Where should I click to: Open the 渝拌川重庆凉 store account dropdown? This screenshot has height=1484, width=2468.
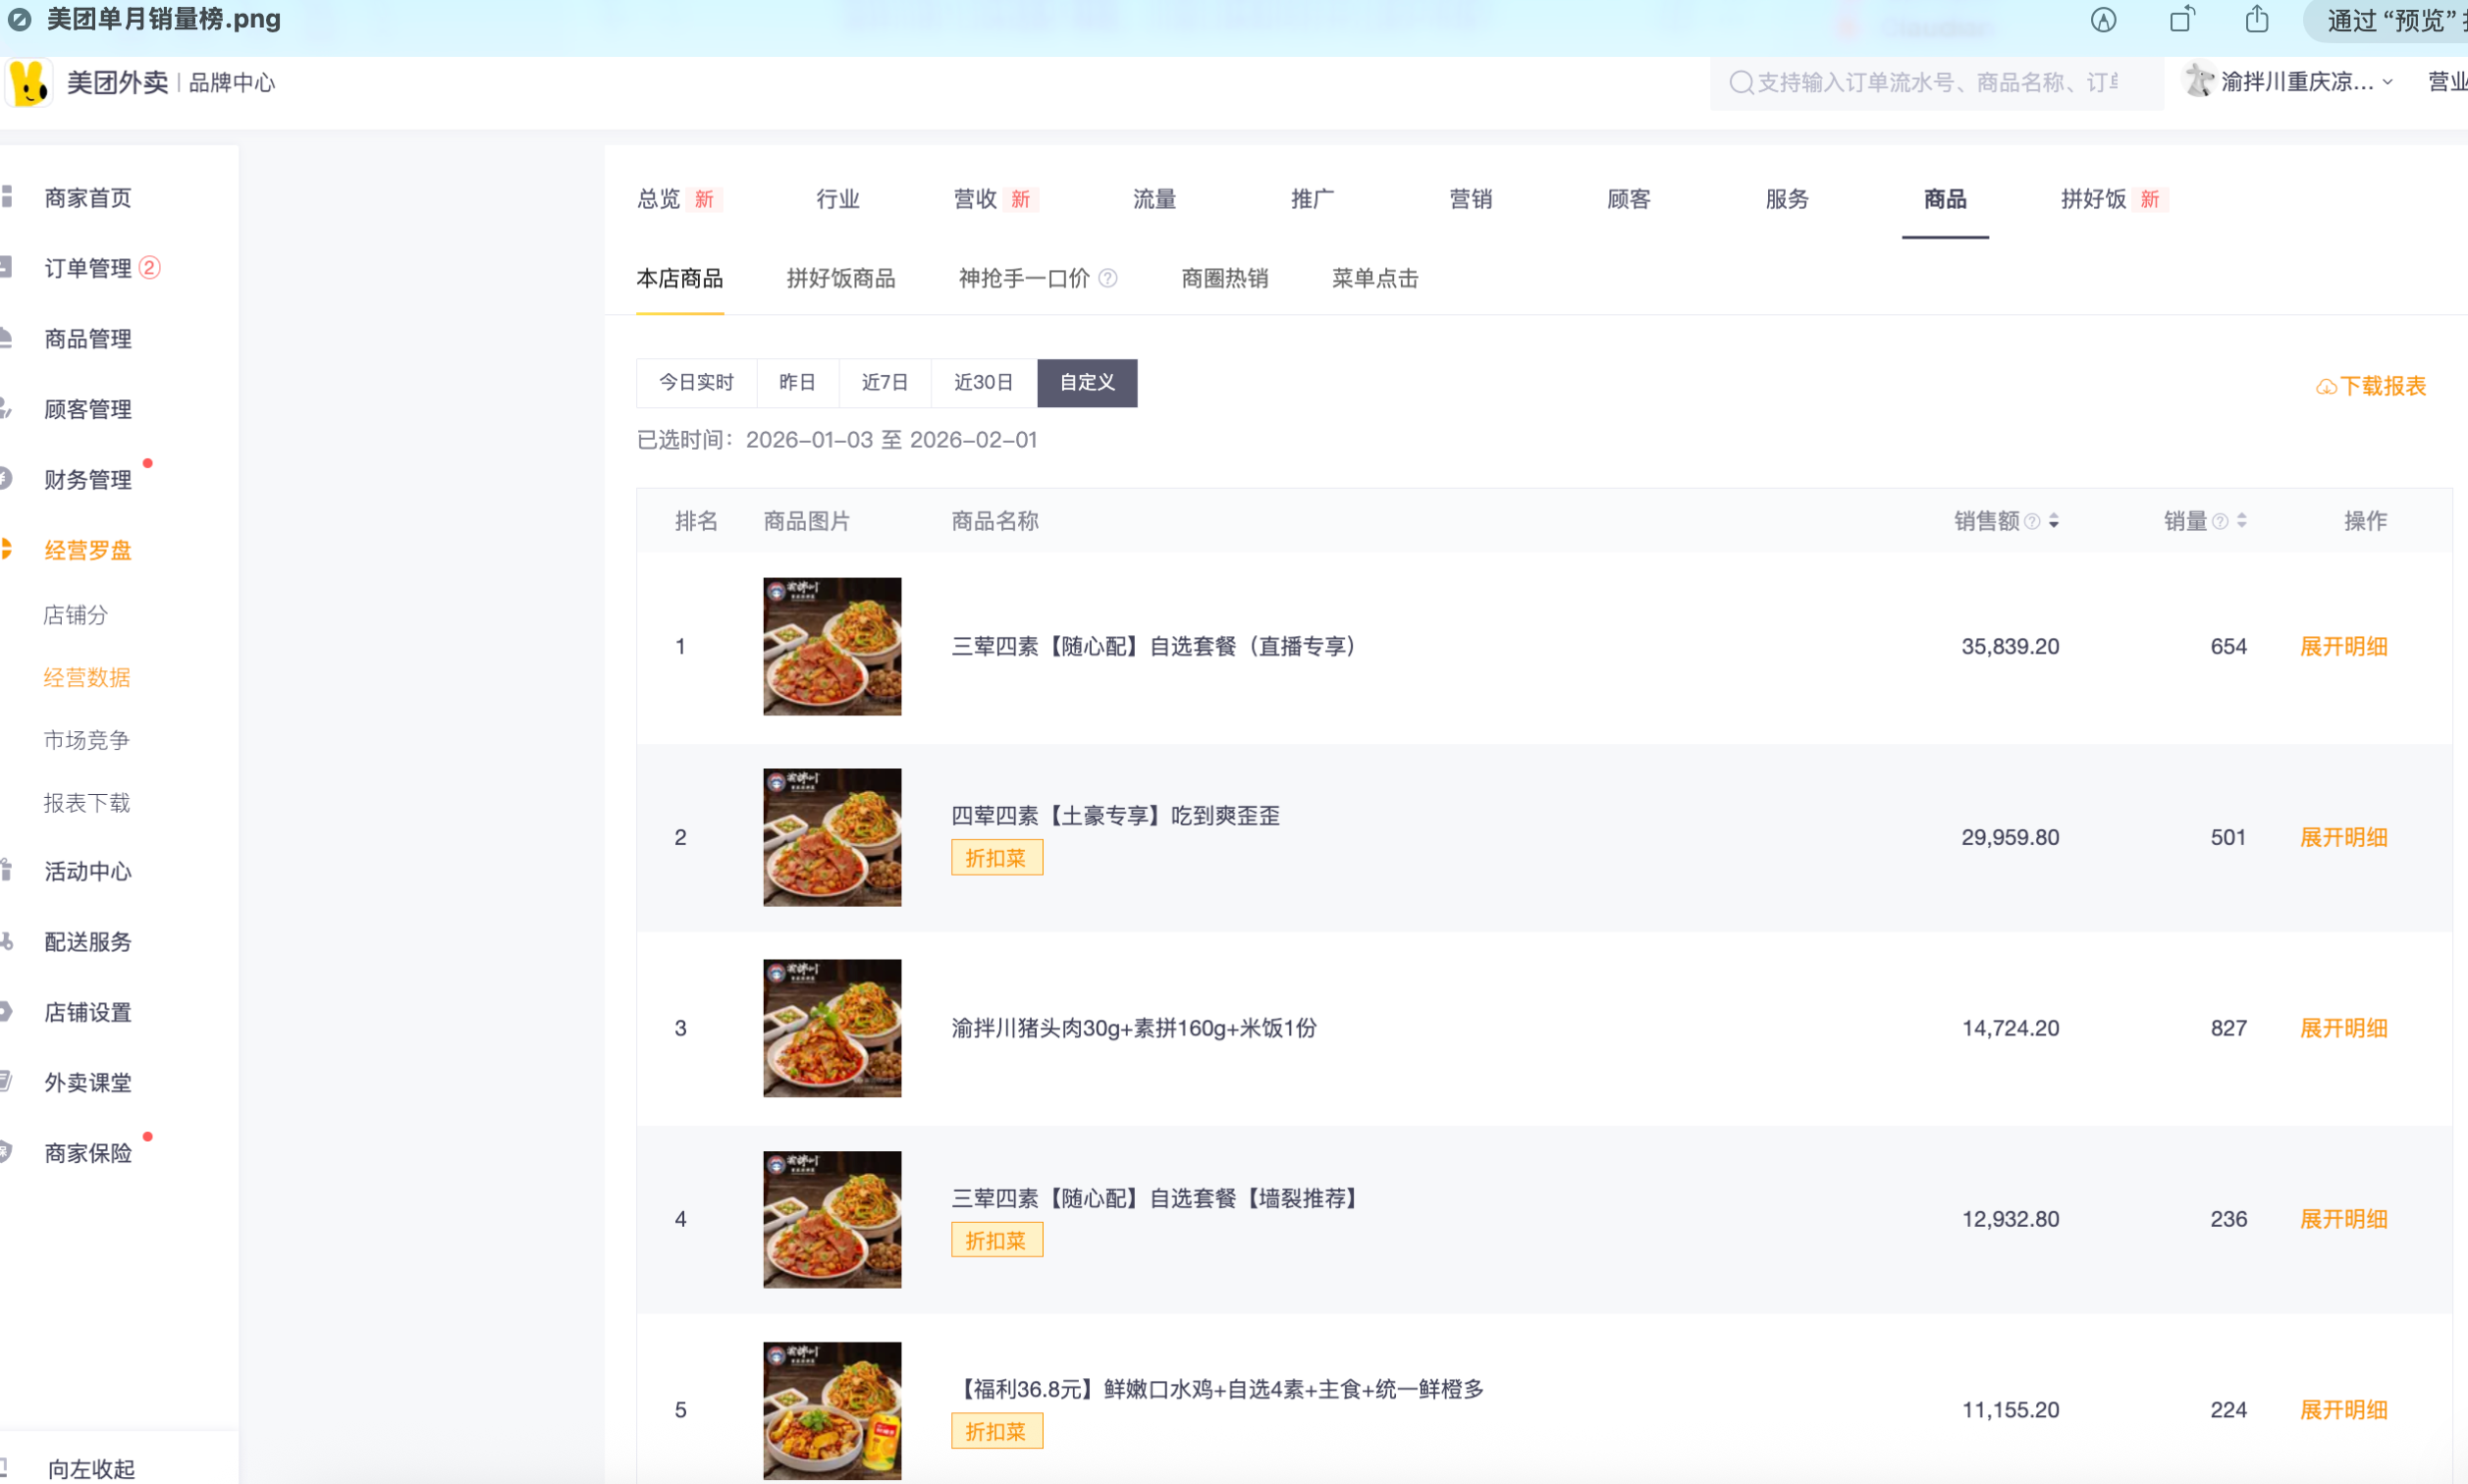point(2296,83)
